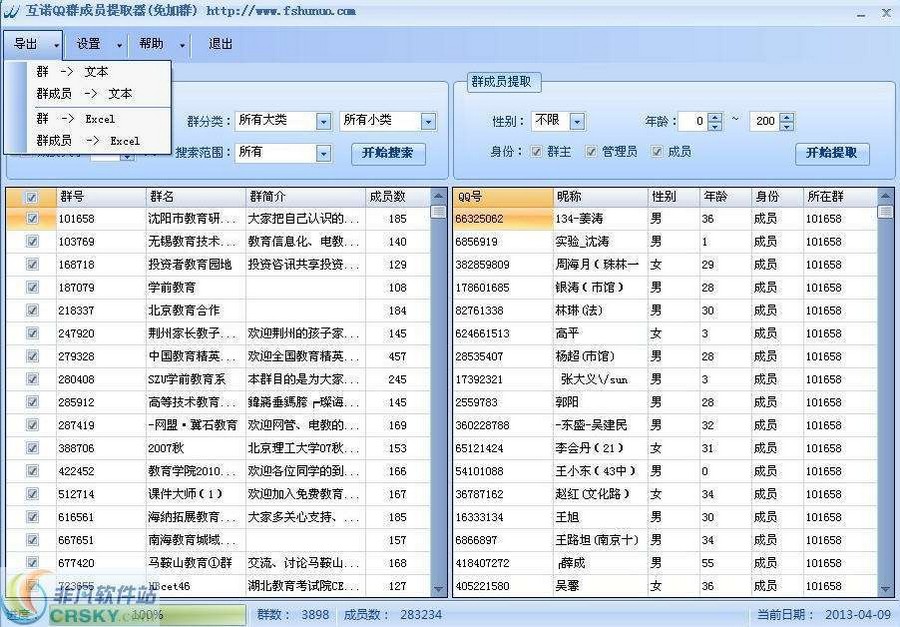Click the app logo in title bar
The width and height of the screenshot is (900, 627).
click(12, 11)
